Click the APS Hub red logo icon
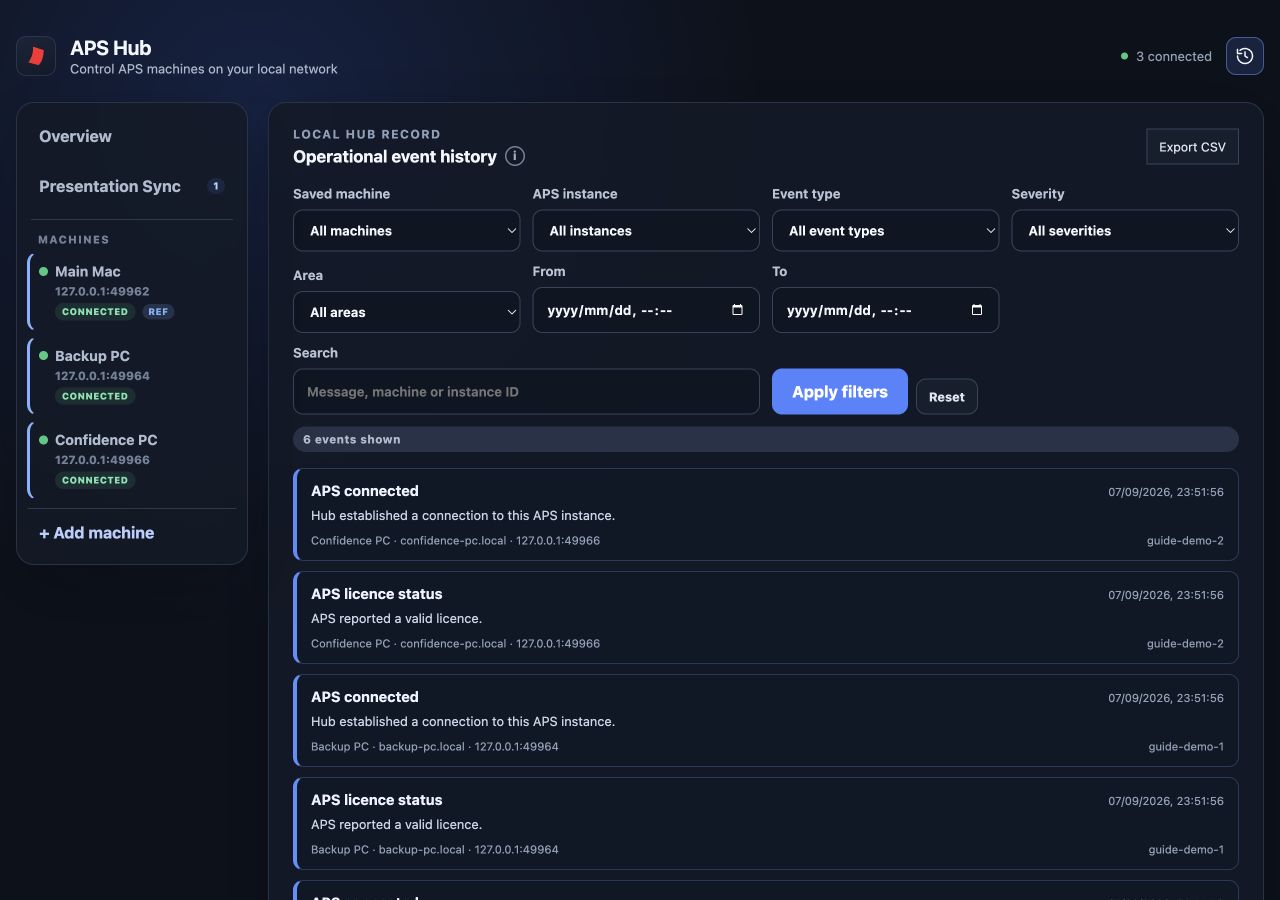Screen dimensions: 1280x900 click(x=36, y=56)
